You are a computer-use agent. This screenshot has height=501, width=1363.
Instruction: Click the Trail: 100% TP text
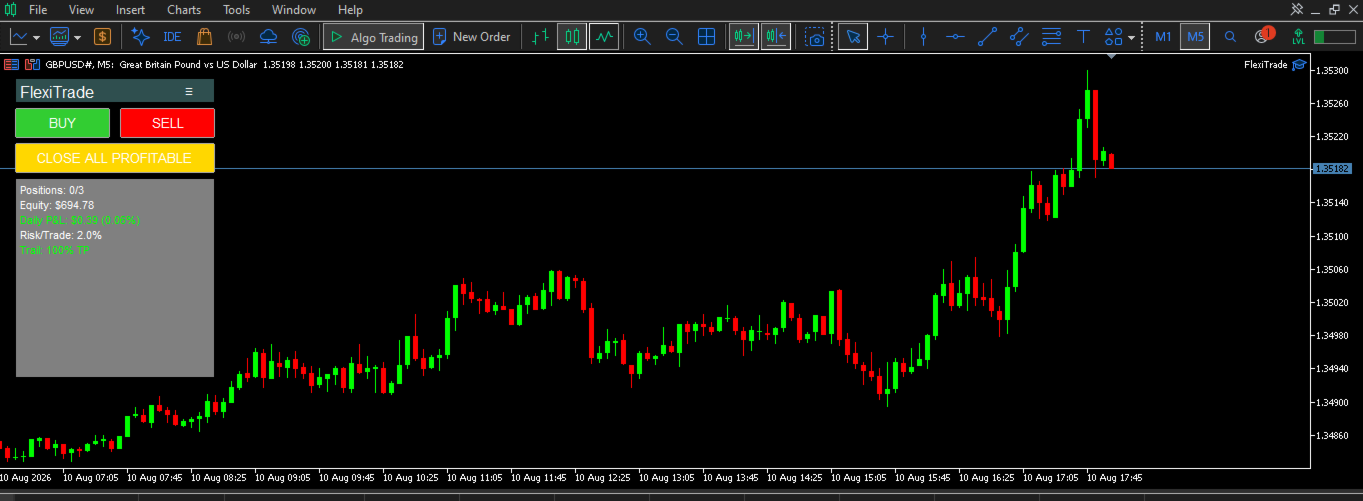pos(54,250)
